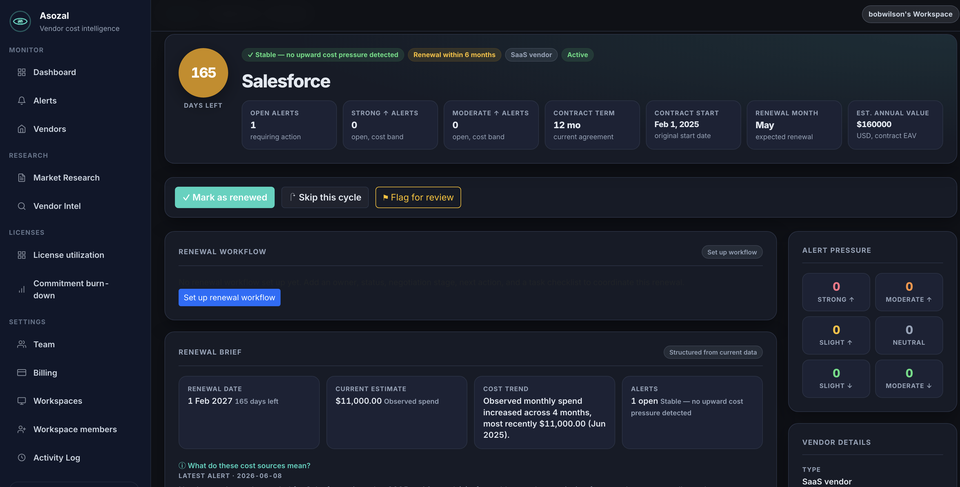Viewport: 960px width, 487px height.
Task: Click the Activity Log clock icon
Action: (21, 458)
